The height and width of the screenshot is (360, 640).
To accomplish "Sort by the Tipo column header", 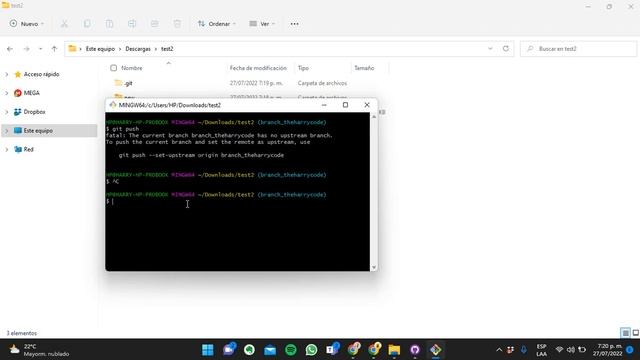I will pos(303,68).
